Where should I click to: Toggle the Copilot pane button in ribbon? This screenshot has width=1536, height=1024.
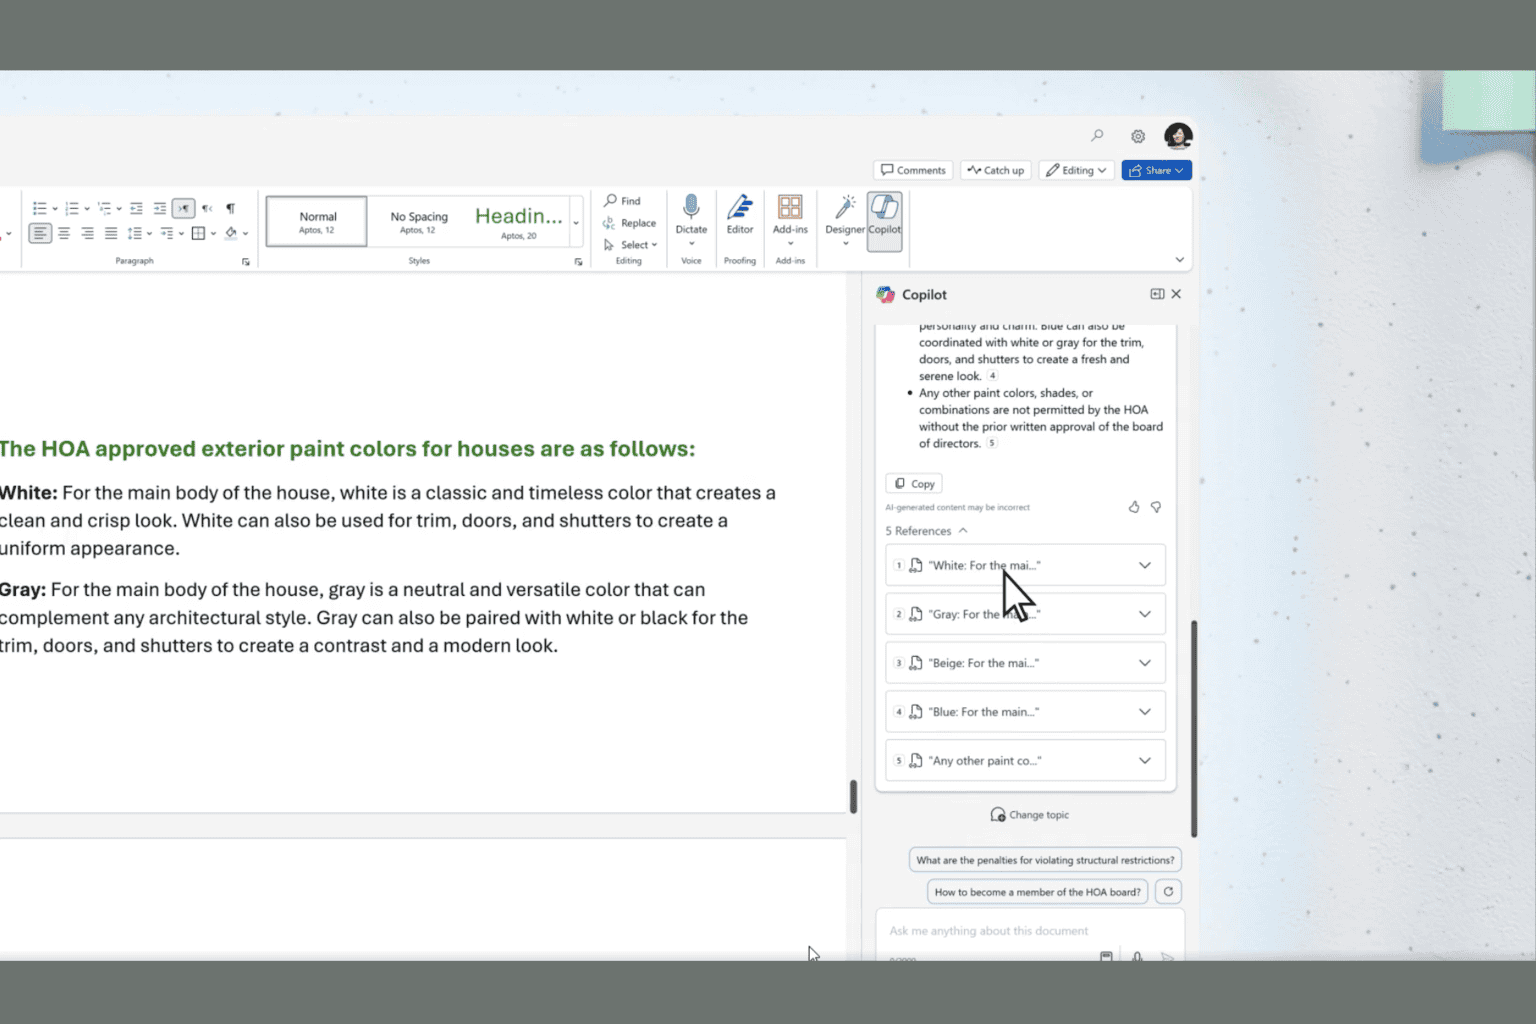click(885, 220)
